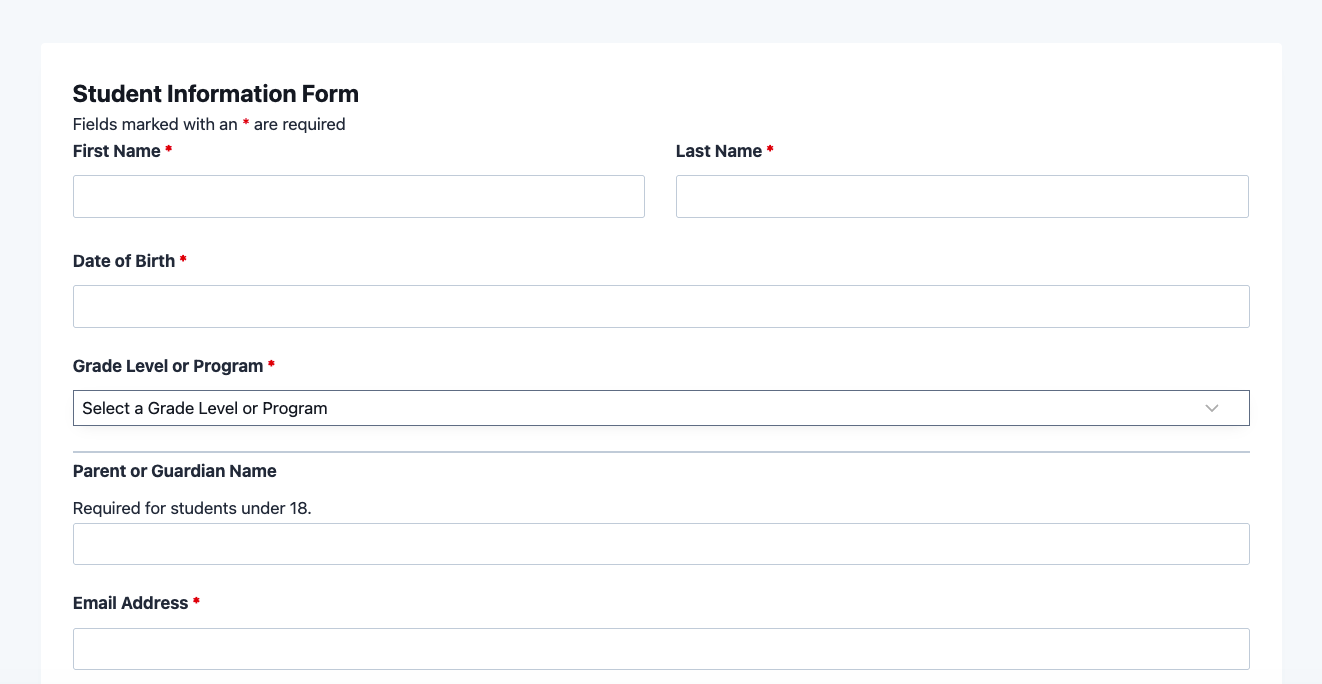Click "Required for students under 18" helper text
Viewport: 1322px width, 684px height.
tap(192, 508)
